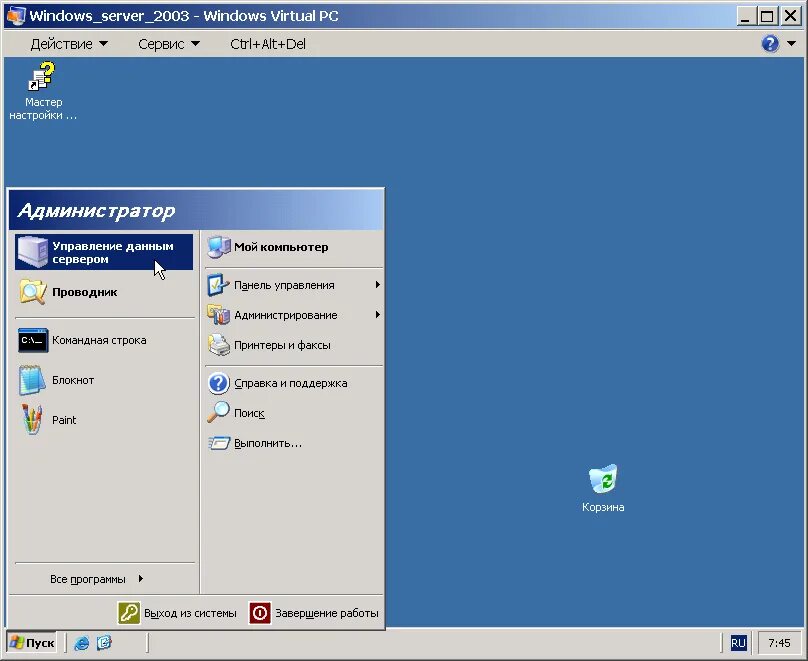Click the red power shutdown icon

(x=260, y=613)
